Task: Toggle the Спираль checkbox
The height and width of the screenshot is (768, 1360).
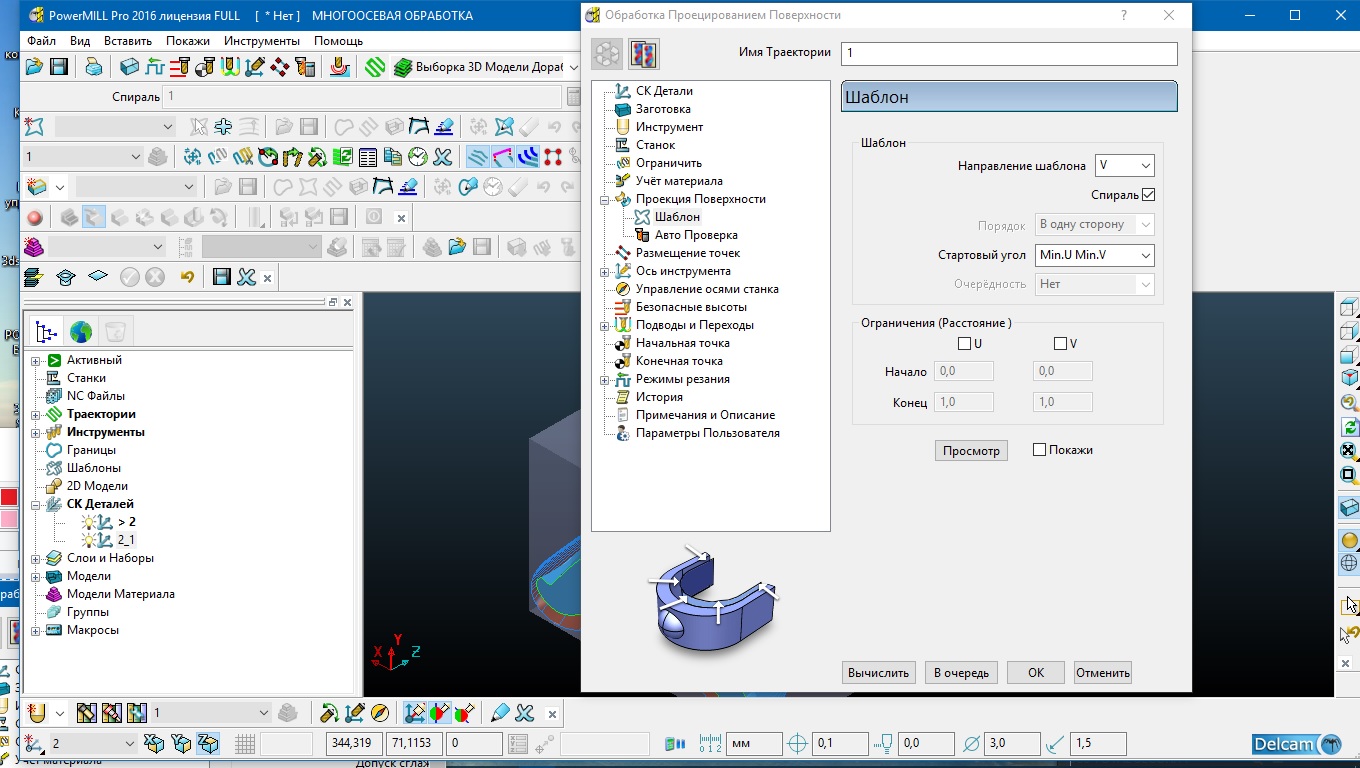Action: point(1148,195)
